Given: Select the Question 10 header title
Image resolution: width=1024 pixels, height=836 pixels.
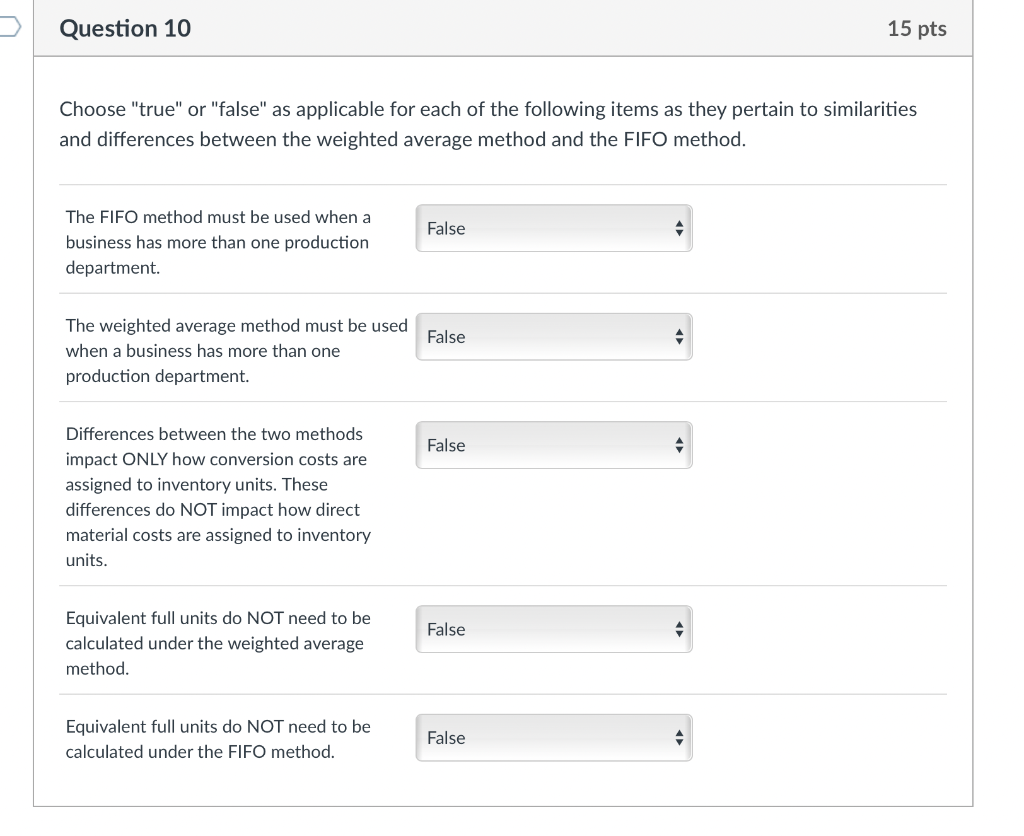Looking at the screenshot, I should coord(124,28).
